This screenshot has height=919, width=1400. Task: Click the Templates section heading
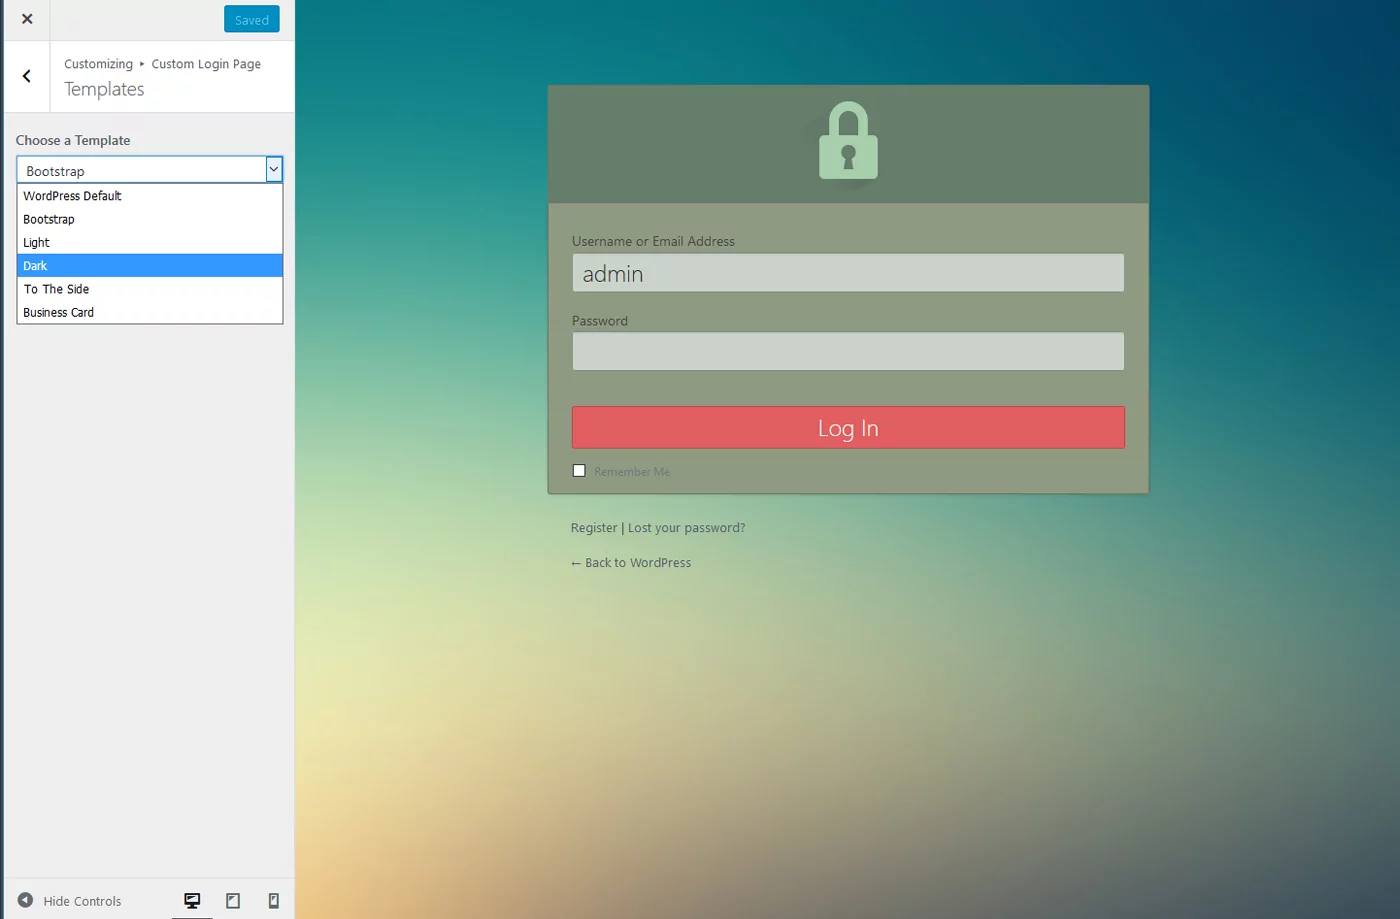pos(104,89)
